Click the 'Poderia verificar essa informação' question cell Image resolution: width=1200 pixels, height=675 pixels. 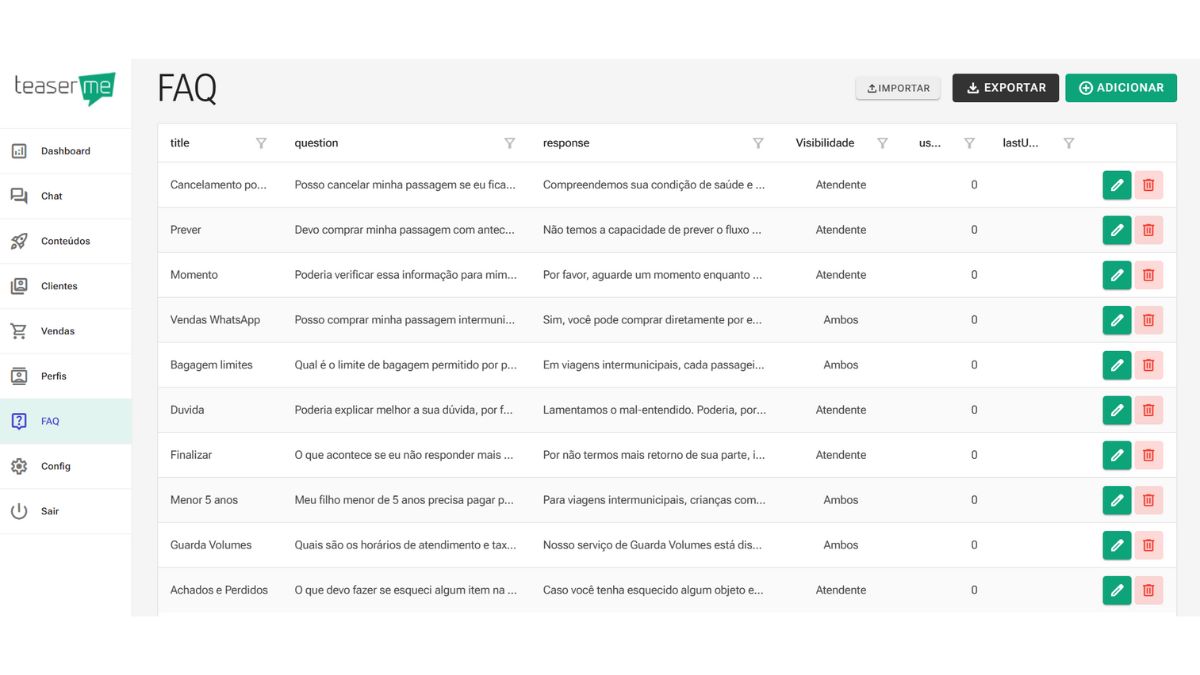pyautogui.click(x=406, y=275)
